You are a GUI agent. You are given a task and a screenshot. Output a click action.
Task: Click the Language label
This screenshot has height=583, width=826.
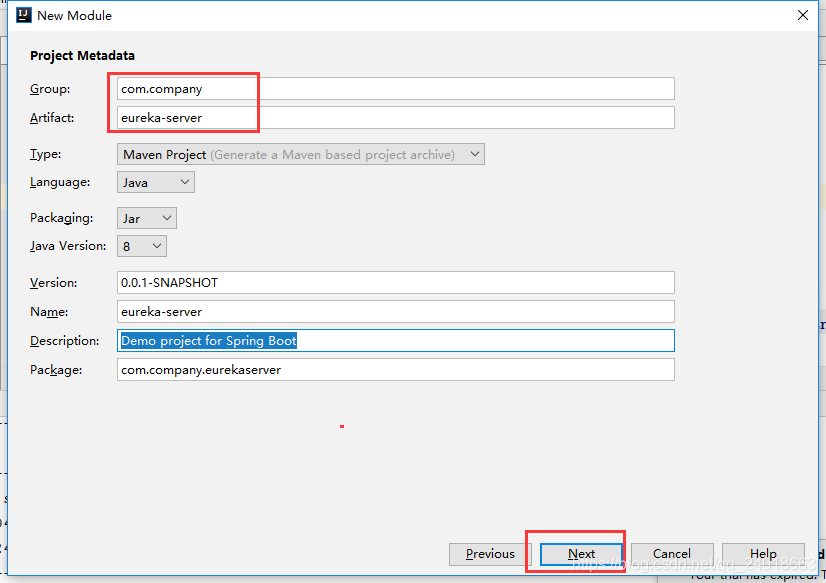(x=60, y=182)
